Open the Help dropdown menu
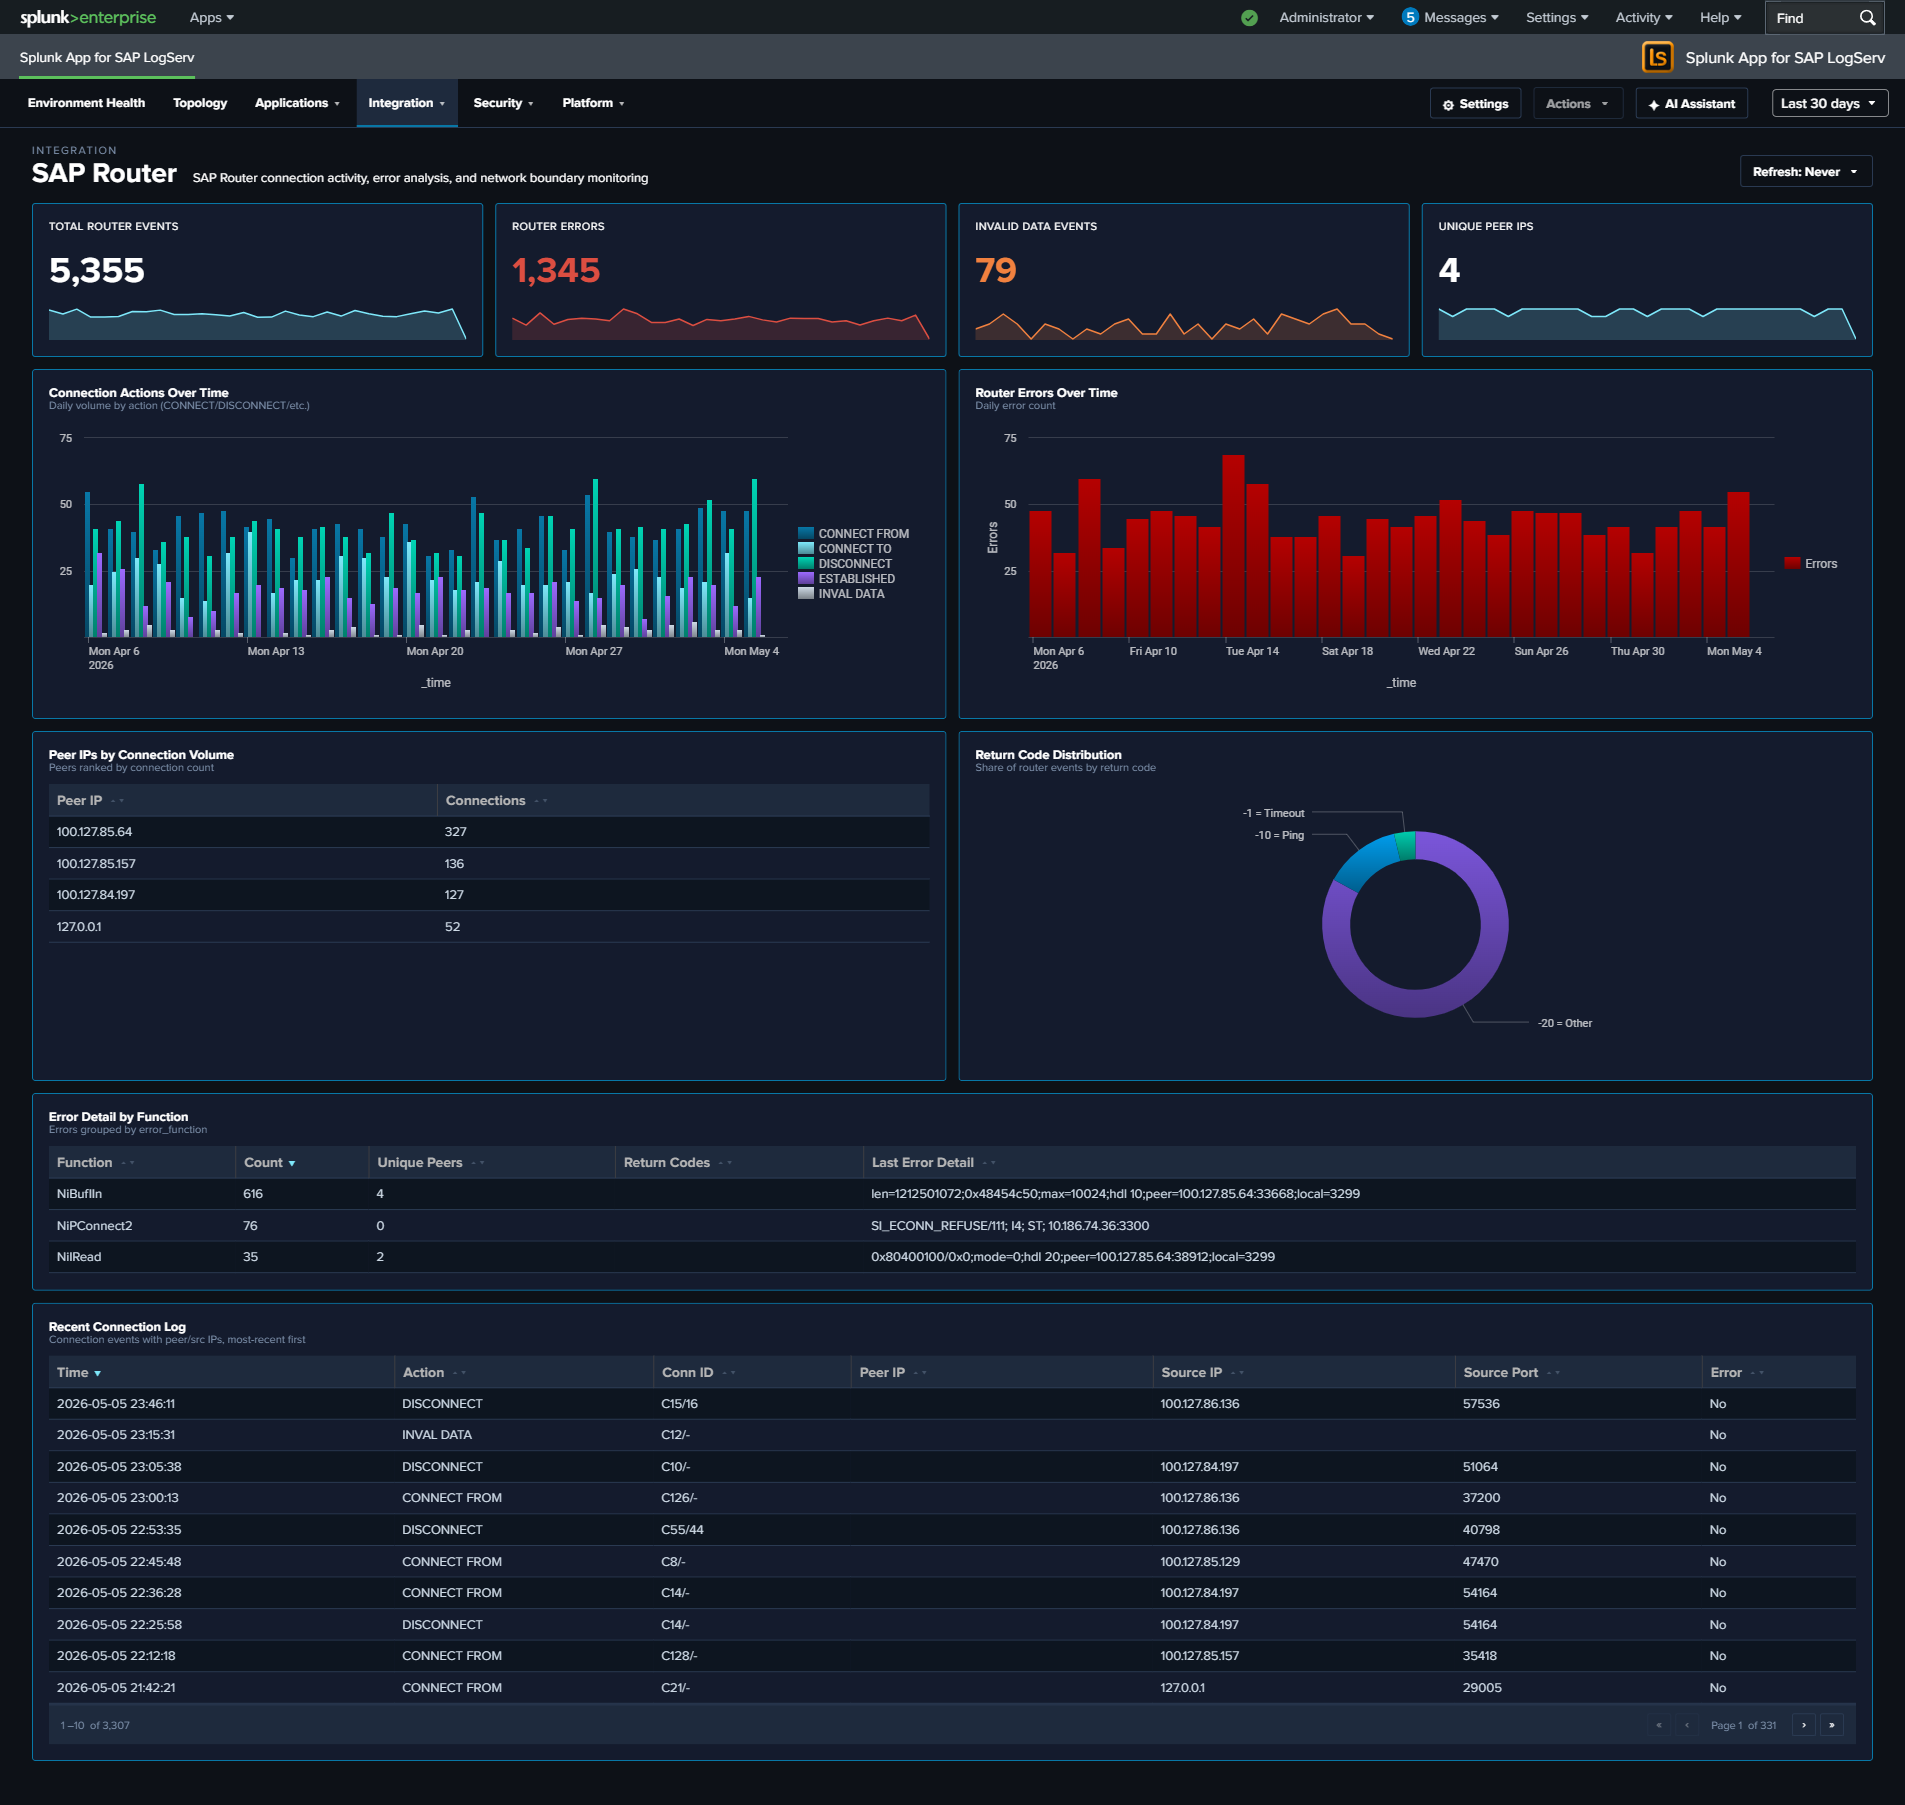The width and height of the screenshot is (1905, 1805). point(1721,18)
